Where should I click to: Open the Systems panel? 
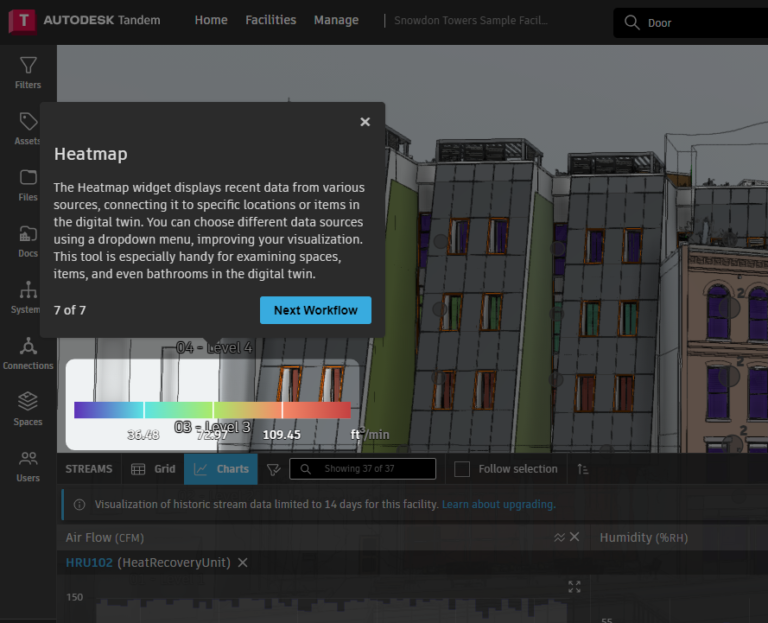(x=28, y=297)
